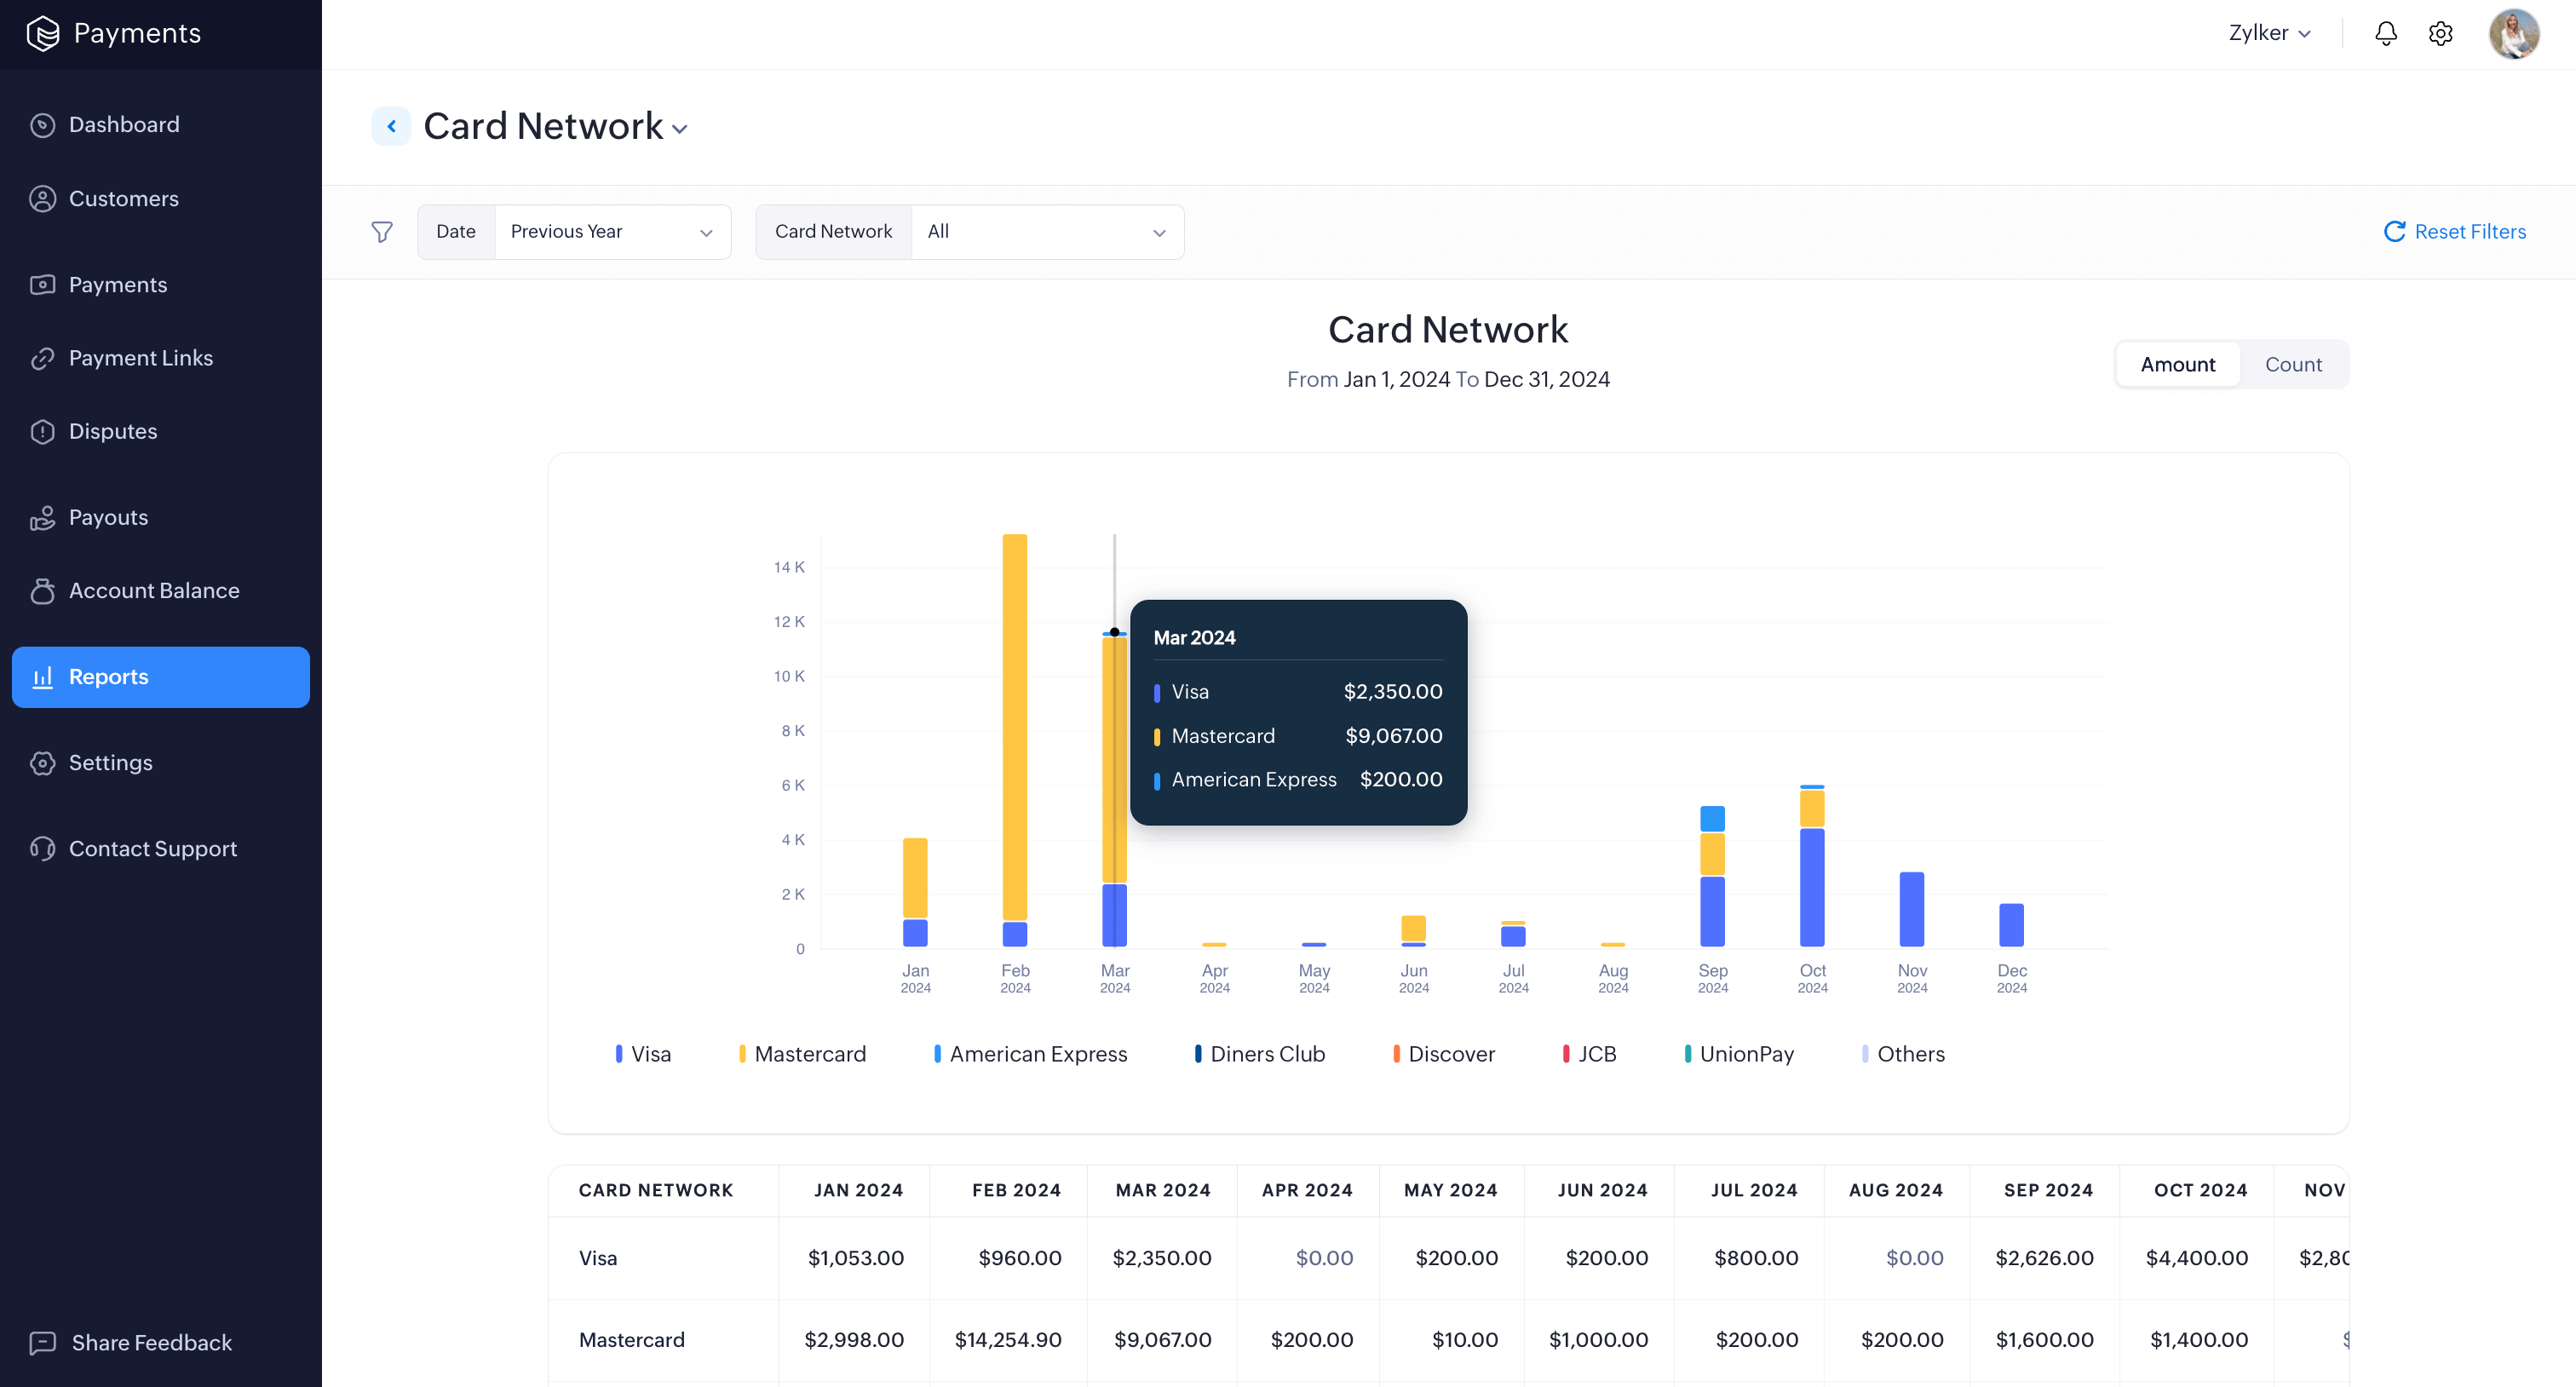Navigate to Customers in the sidebar
The width and height of the screenshot is (2576, 1387).
pyautogui.click(x=123, y=199)
